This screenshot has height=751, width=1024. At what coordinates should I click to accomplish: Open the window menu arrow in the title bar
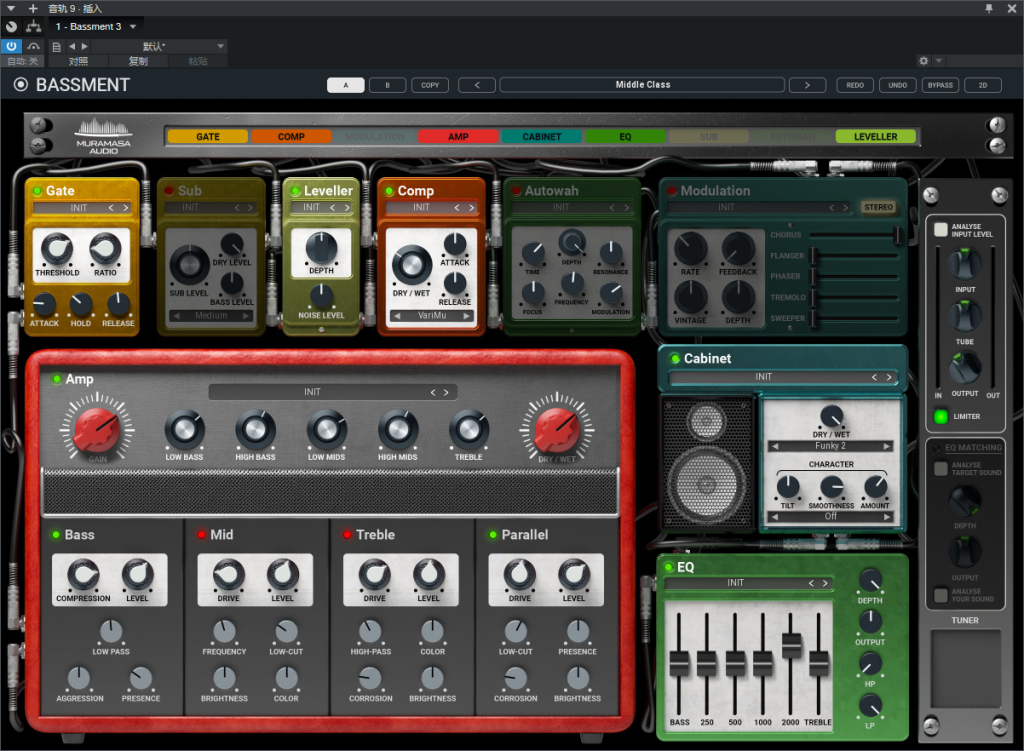pyautogui.click(x=11, y=8)
